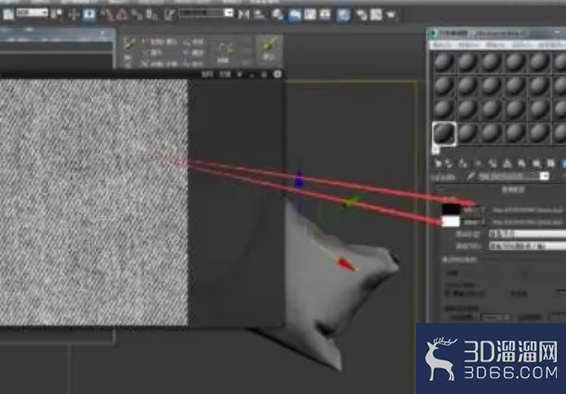Open the Schematic View icon
The image size is (566, 394).
tap(325, 14)
